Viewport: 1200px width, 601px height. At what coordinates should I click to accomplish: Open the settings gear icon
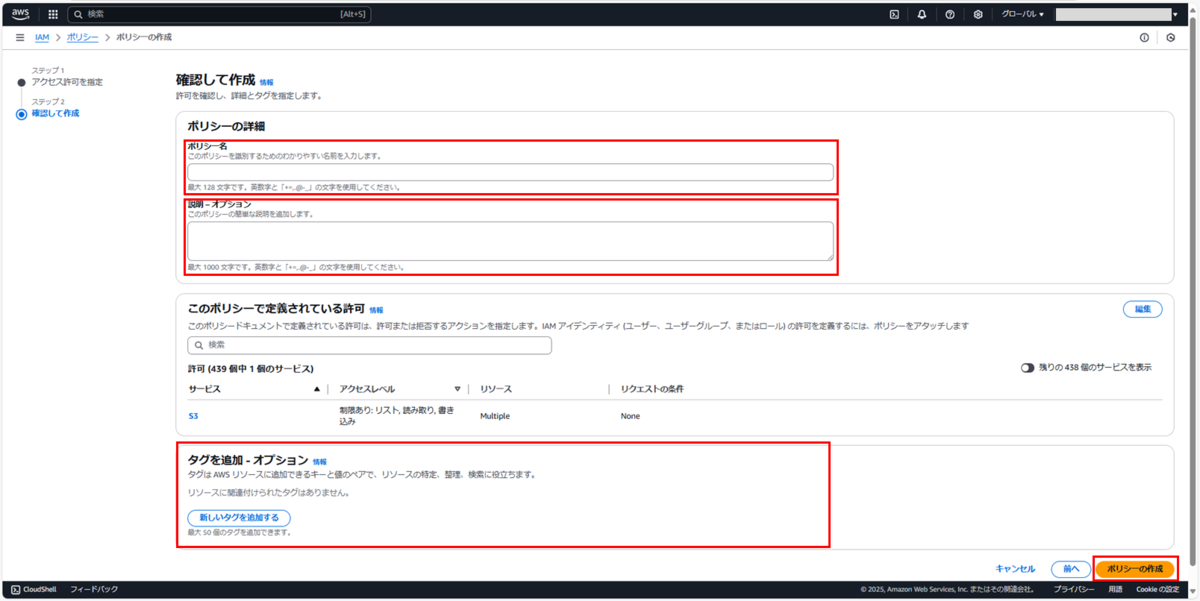tap(978, 15)
